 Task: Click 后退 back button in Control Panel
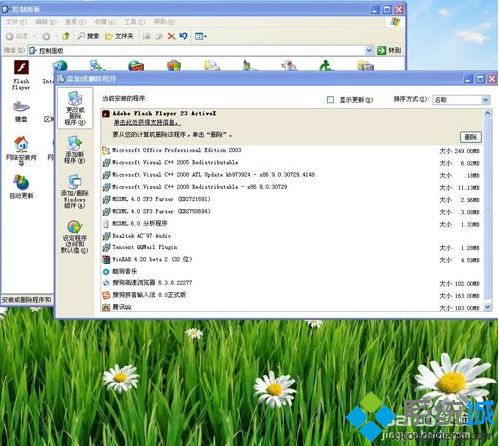[17, 36]
